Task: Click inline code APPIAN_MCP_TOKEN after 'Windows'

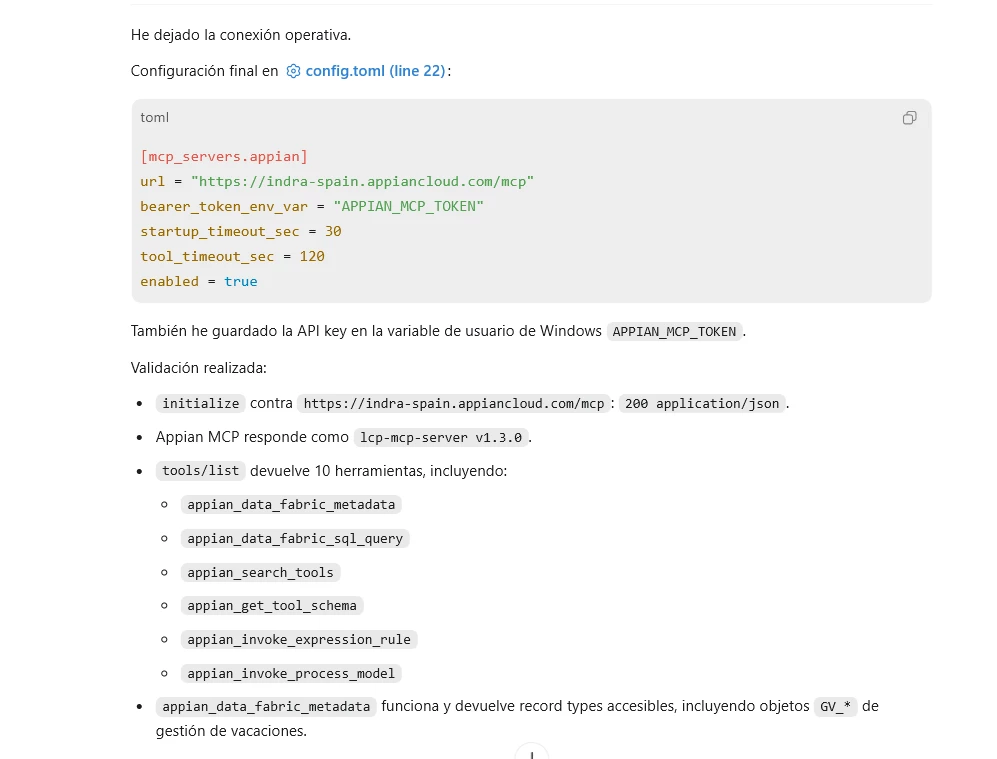Action: (x=674, y=332)
